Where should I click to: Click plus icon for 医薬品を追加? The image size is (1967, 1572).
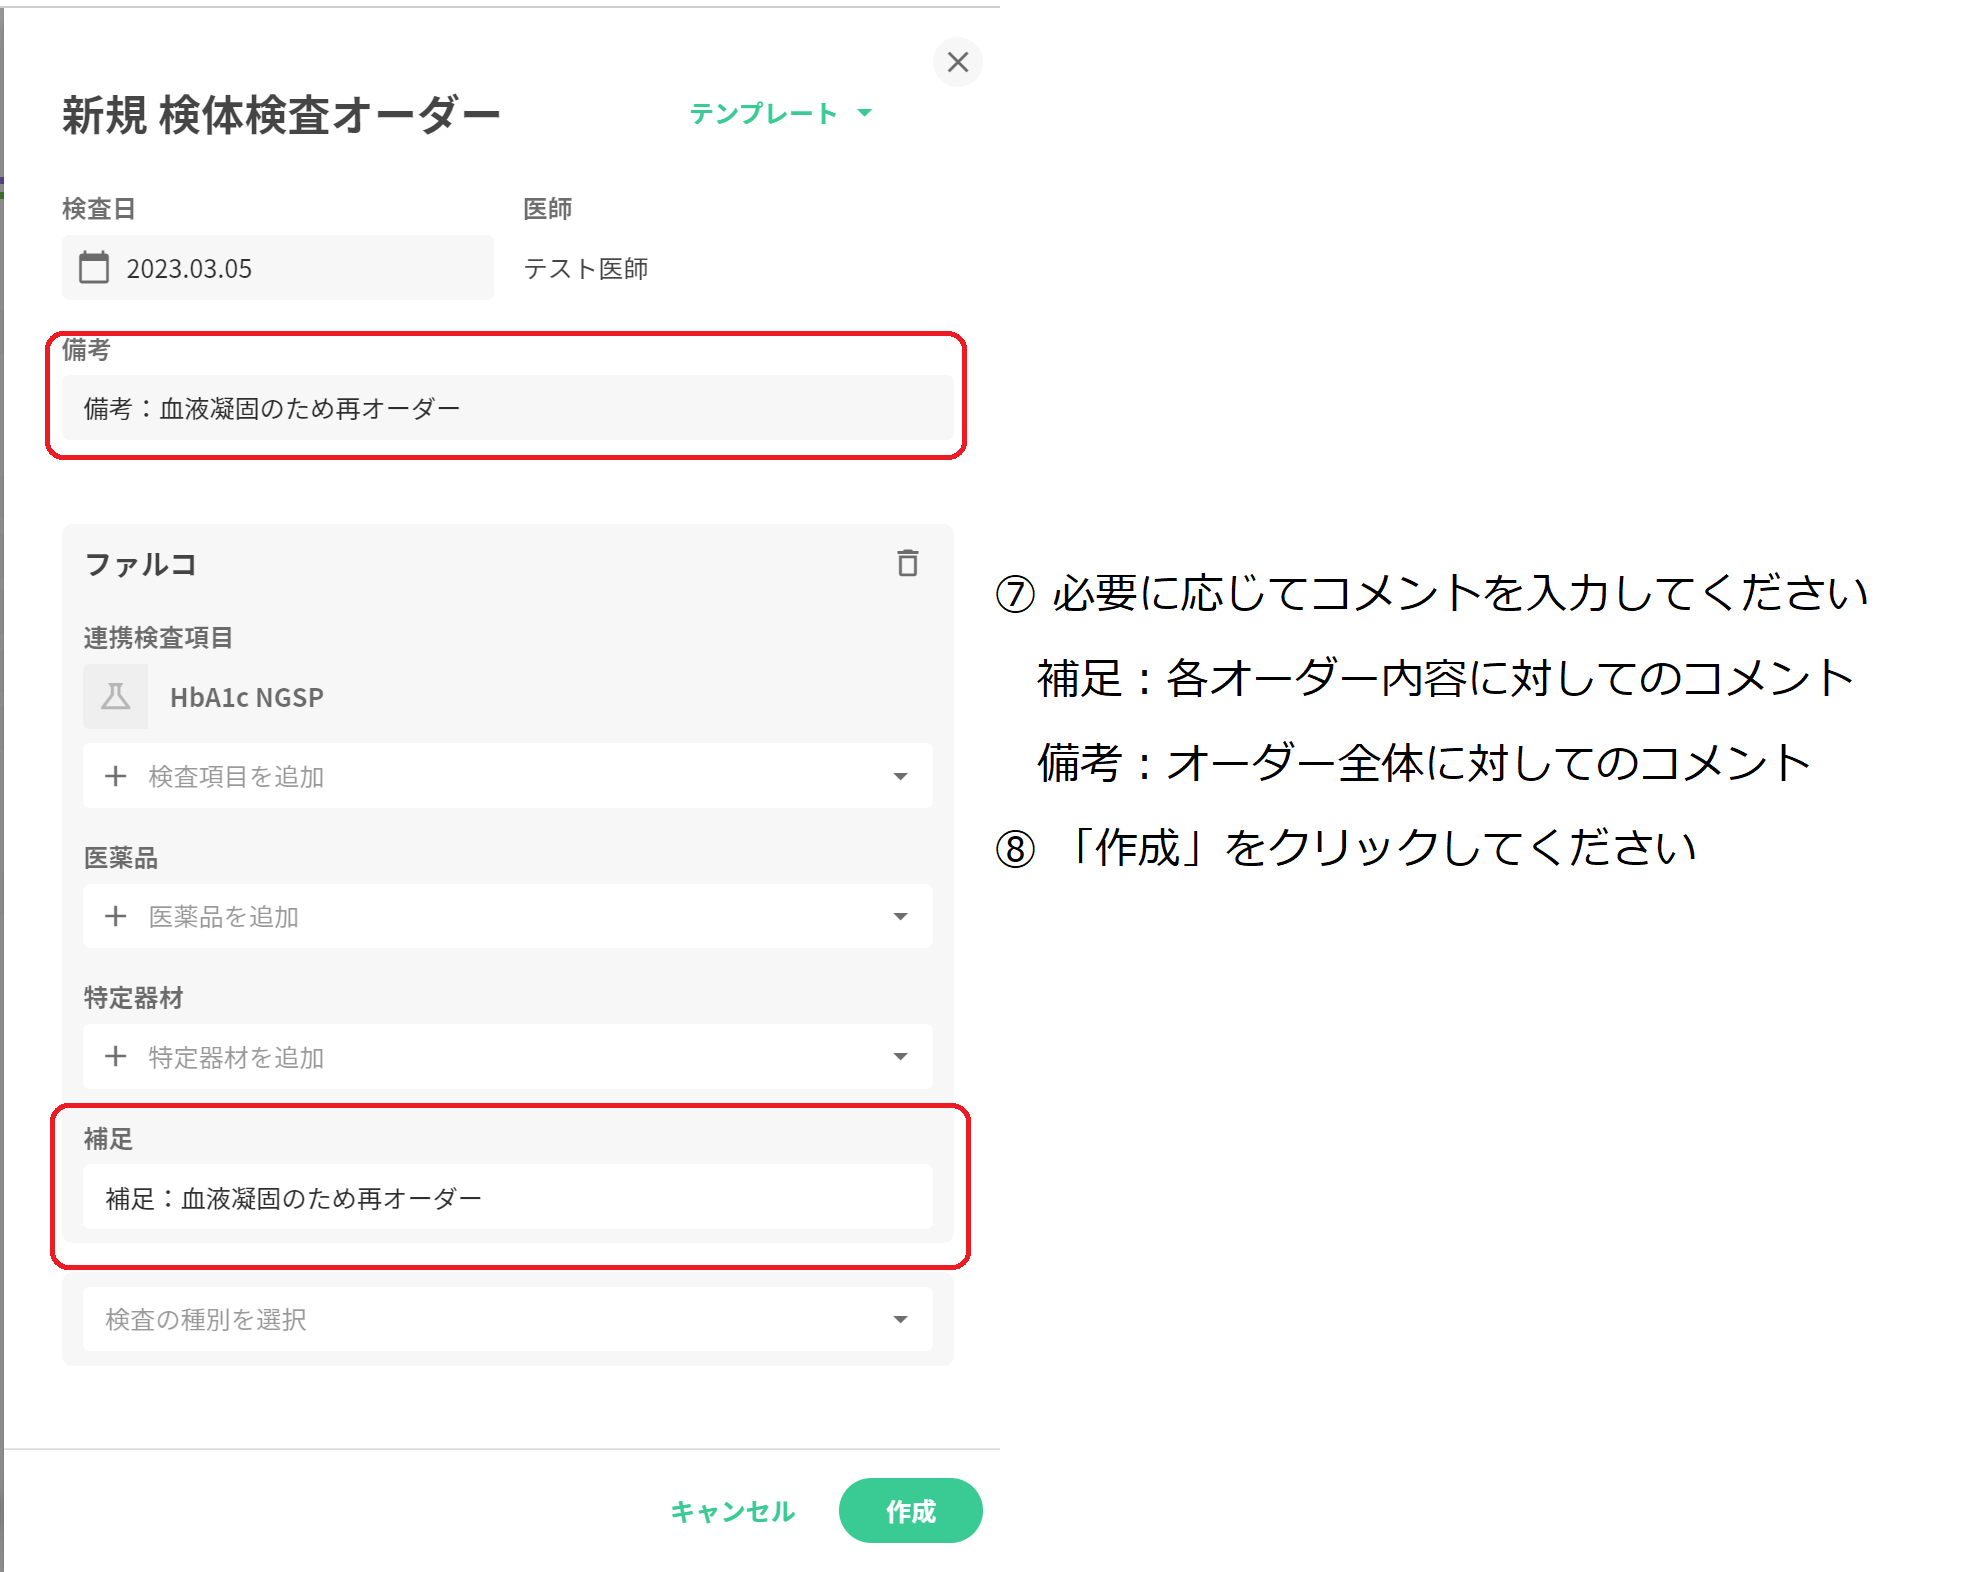click(116, 916)
